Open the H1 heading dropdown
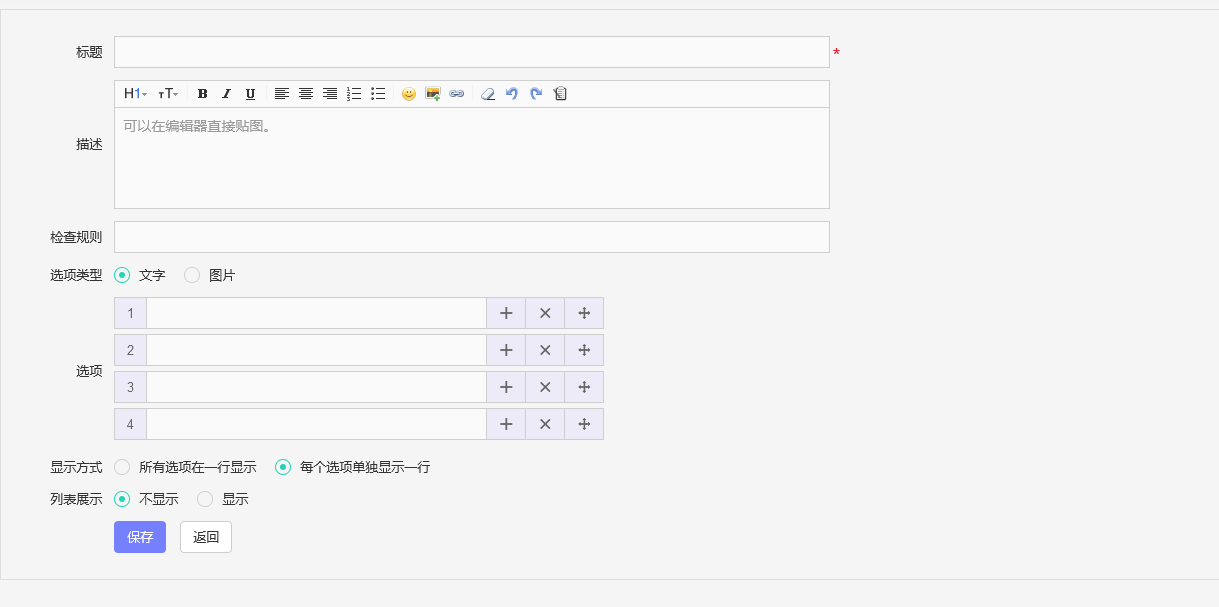Screen dimensions: 1219x607 [135, 94]
